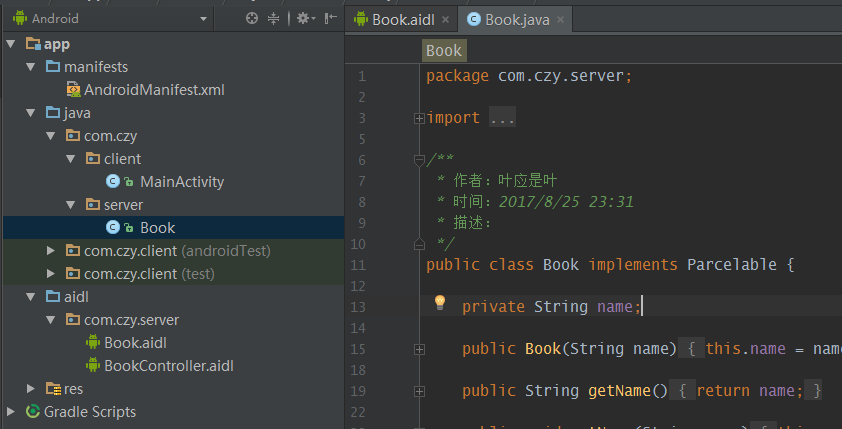Click the Gradle Scripts icon

click(32, 411)
